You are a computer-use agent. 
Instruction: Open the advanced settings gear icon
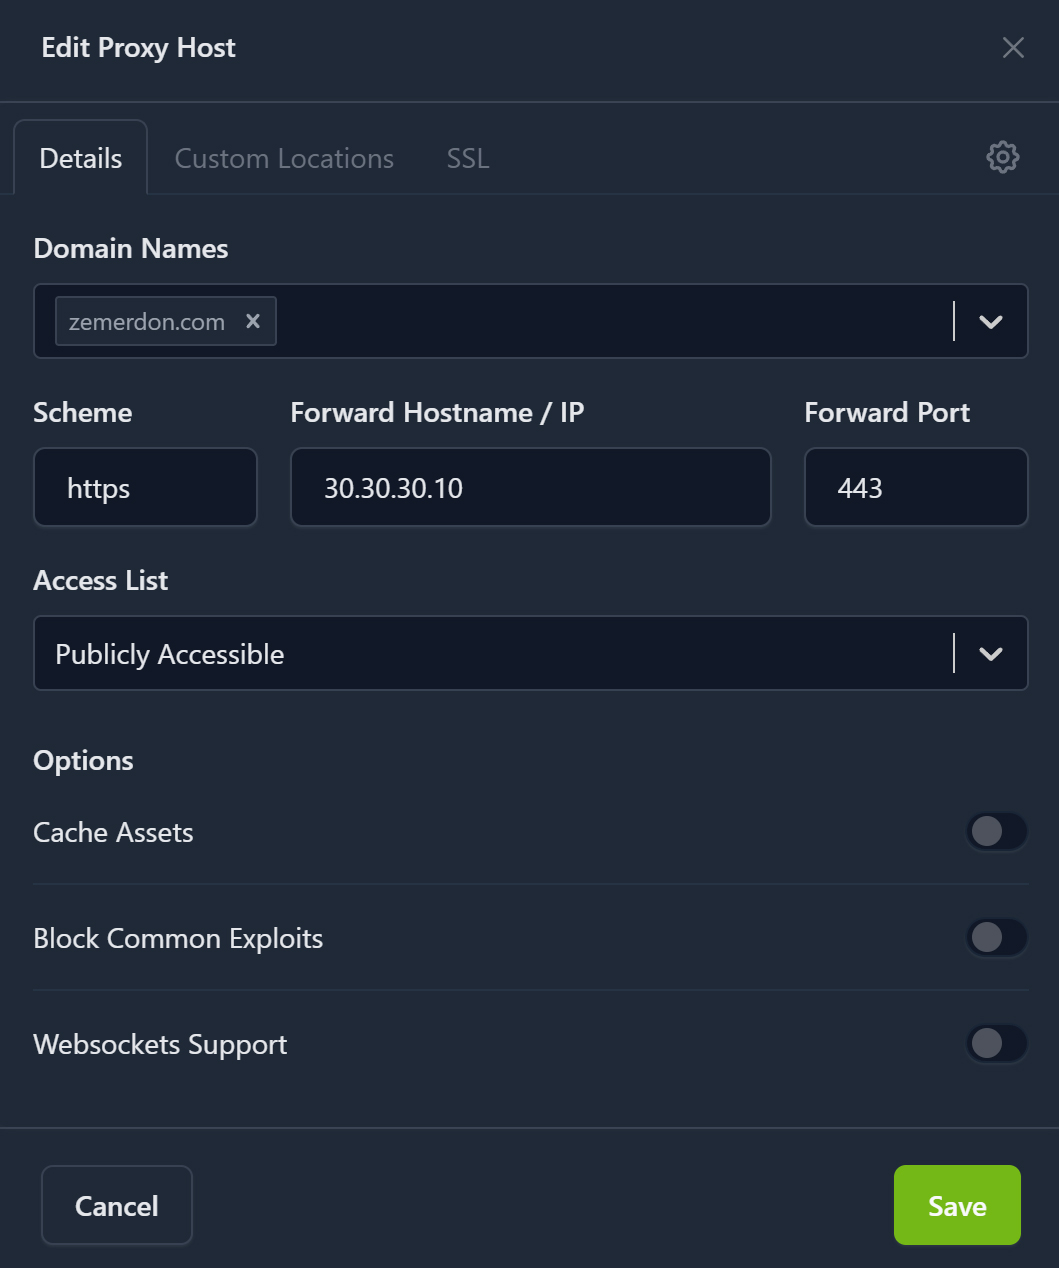click(x=1002, y=157)
